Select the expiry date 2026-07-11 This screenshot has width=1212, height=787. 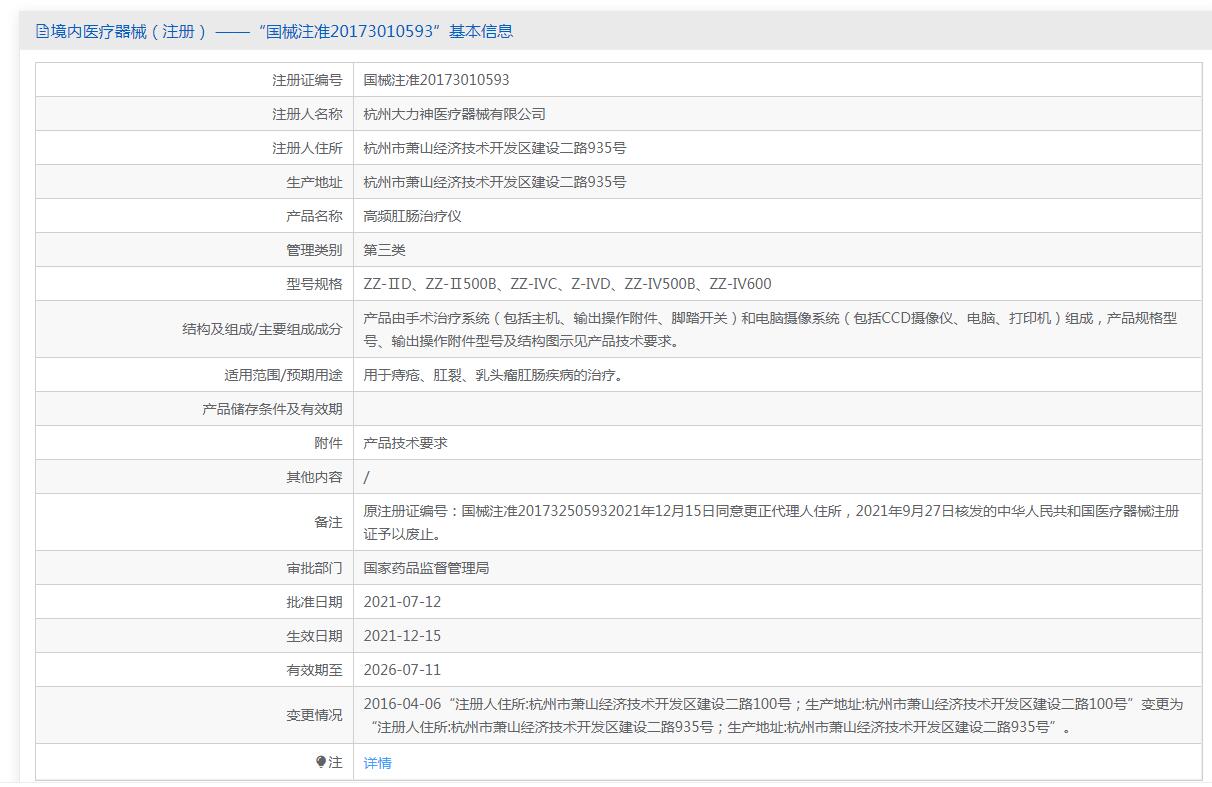(x=402, y=670)
